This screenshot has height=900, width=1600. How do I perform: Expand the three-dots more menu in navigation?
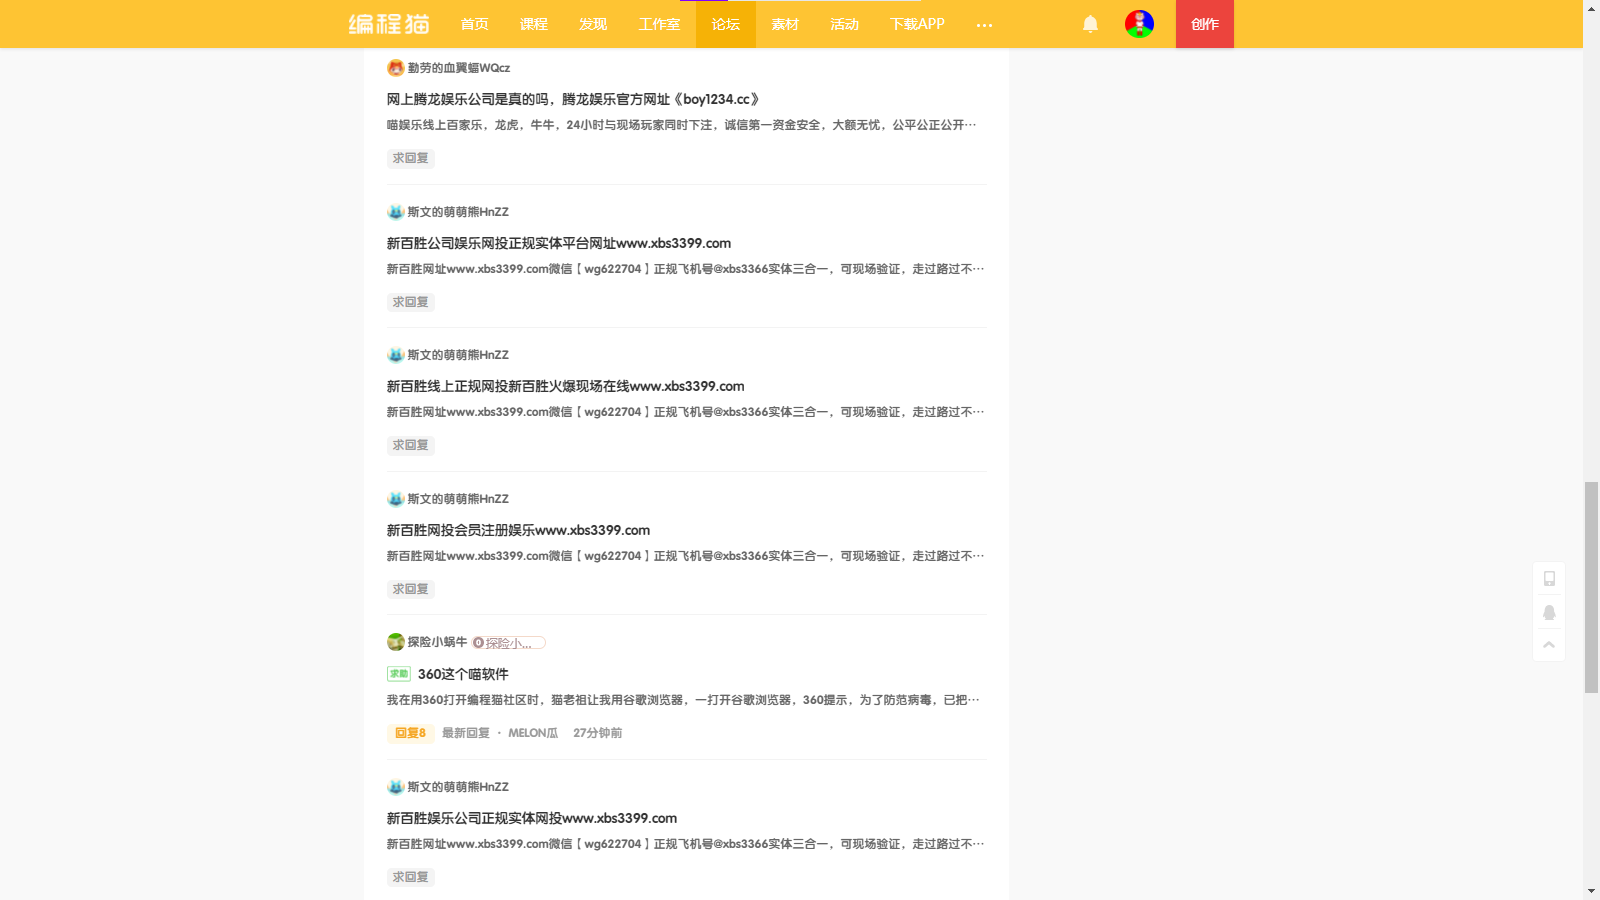(984, 25)
